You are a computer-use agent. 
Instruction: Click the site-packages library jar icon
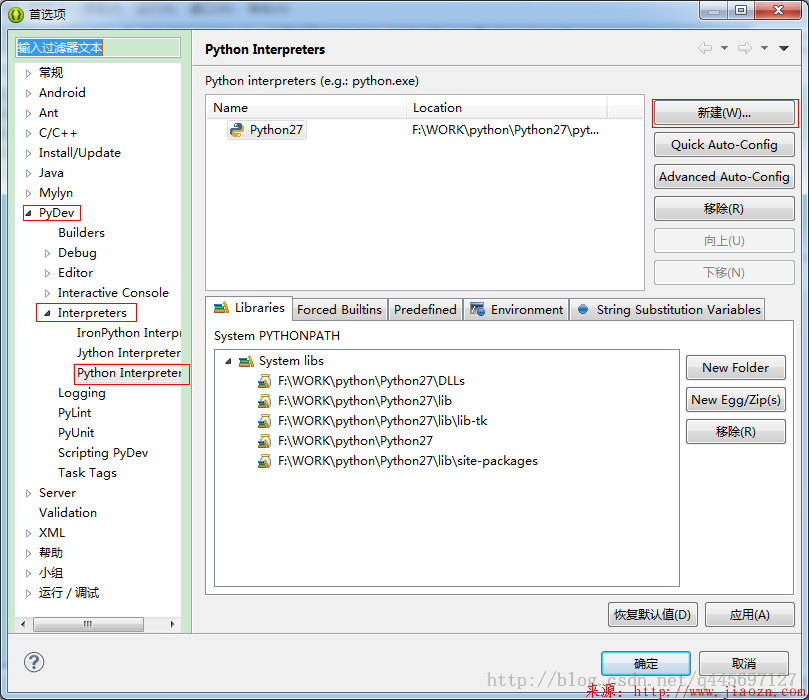point(265,461)
